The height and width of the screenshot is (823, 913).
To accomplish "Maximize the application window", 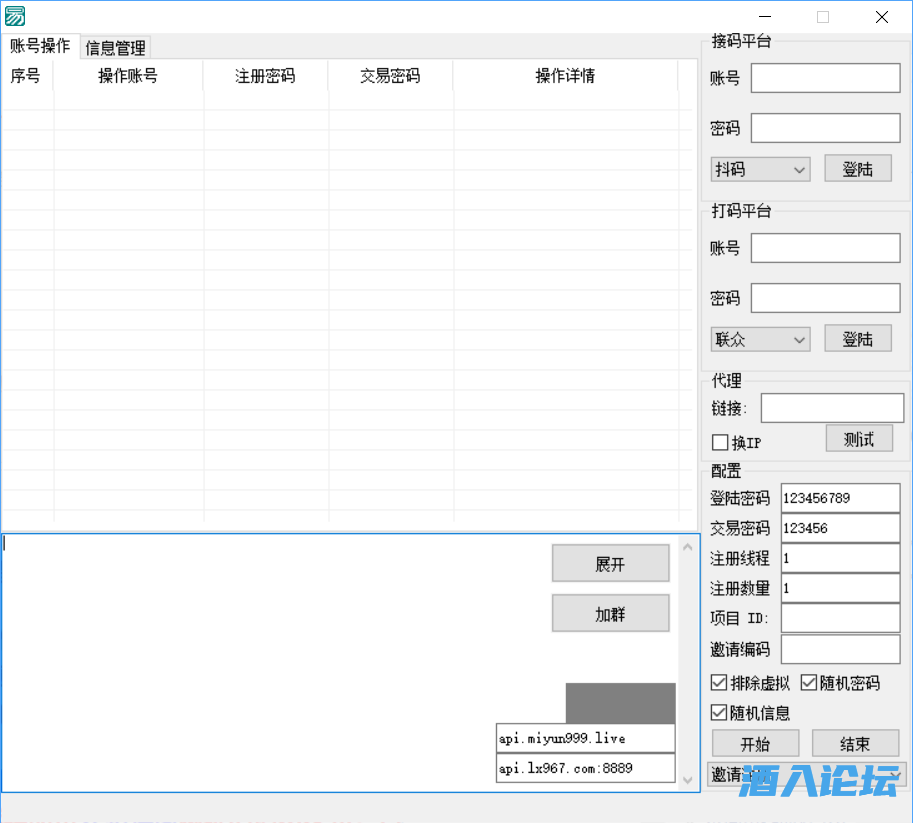I will (x=823, y=17).
